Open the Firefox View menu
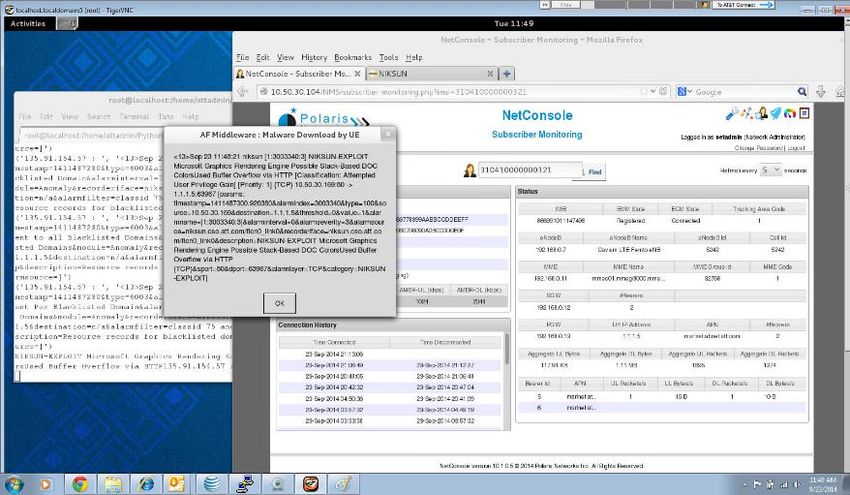The height and width of the screenshot is (495, 850). click(285, 57)
